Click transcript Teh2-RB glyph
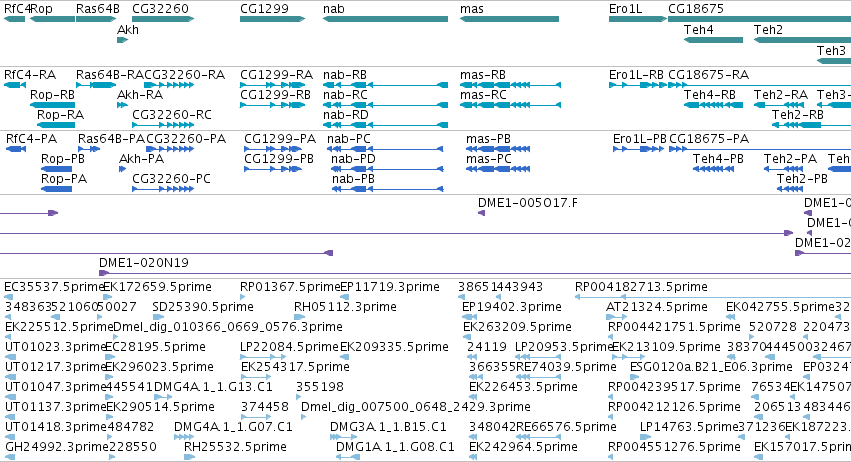851x462 pixels. (797, 125)
